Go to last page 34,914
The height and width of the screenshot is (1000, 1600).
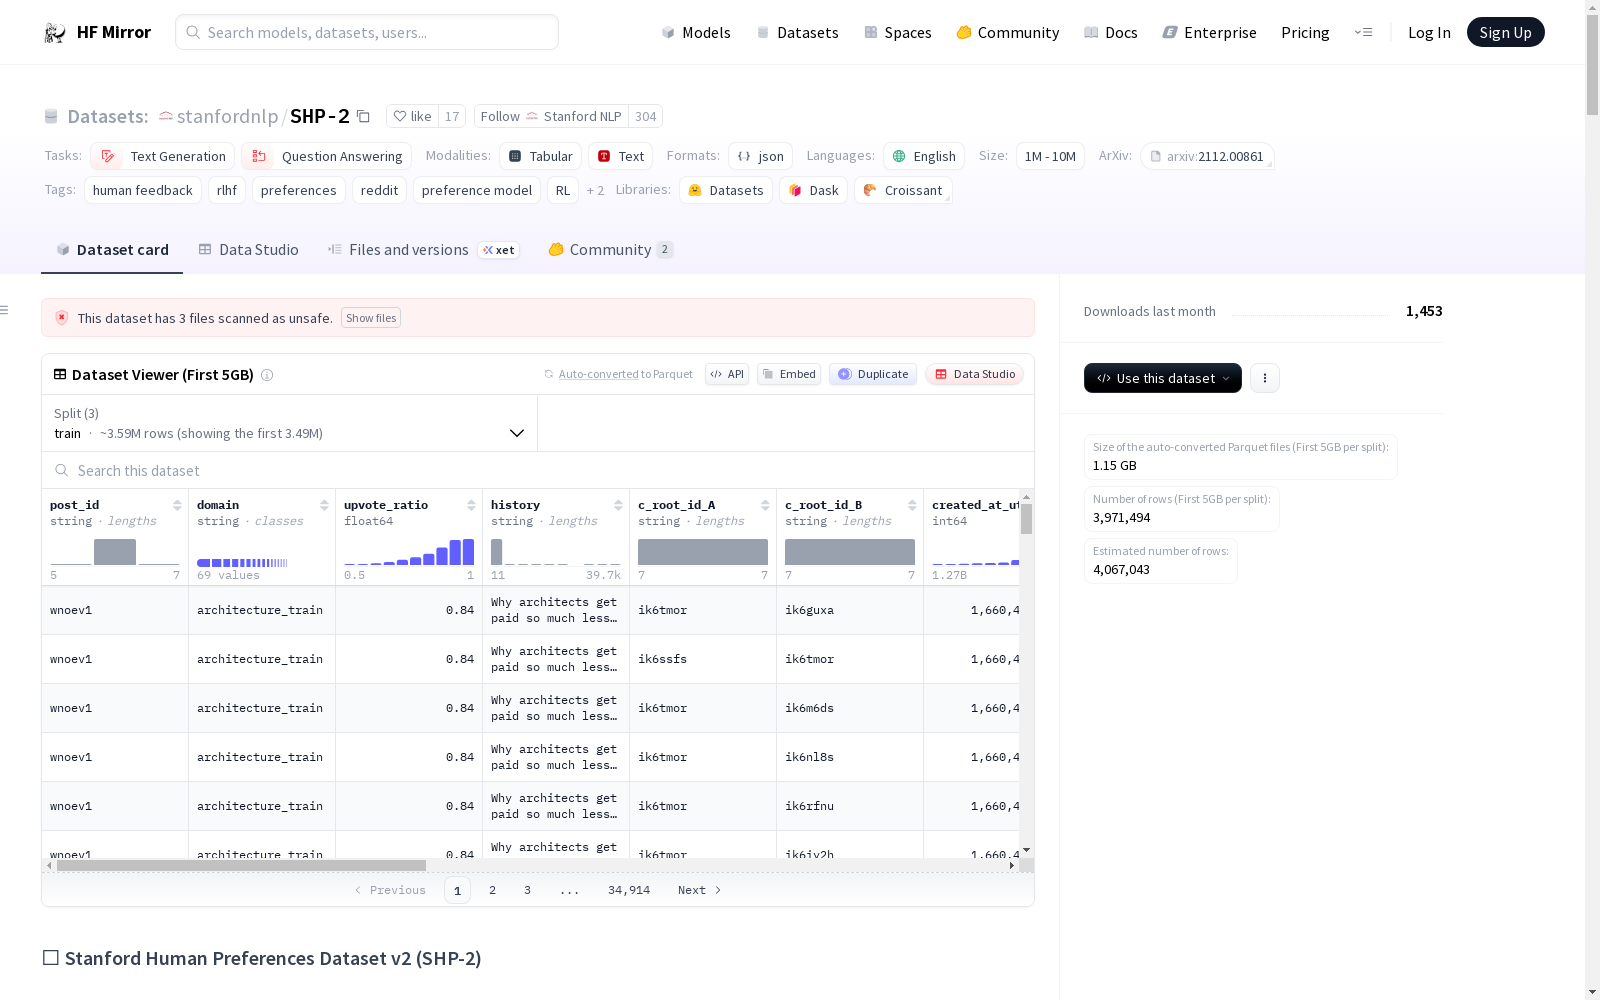[629, 890]
